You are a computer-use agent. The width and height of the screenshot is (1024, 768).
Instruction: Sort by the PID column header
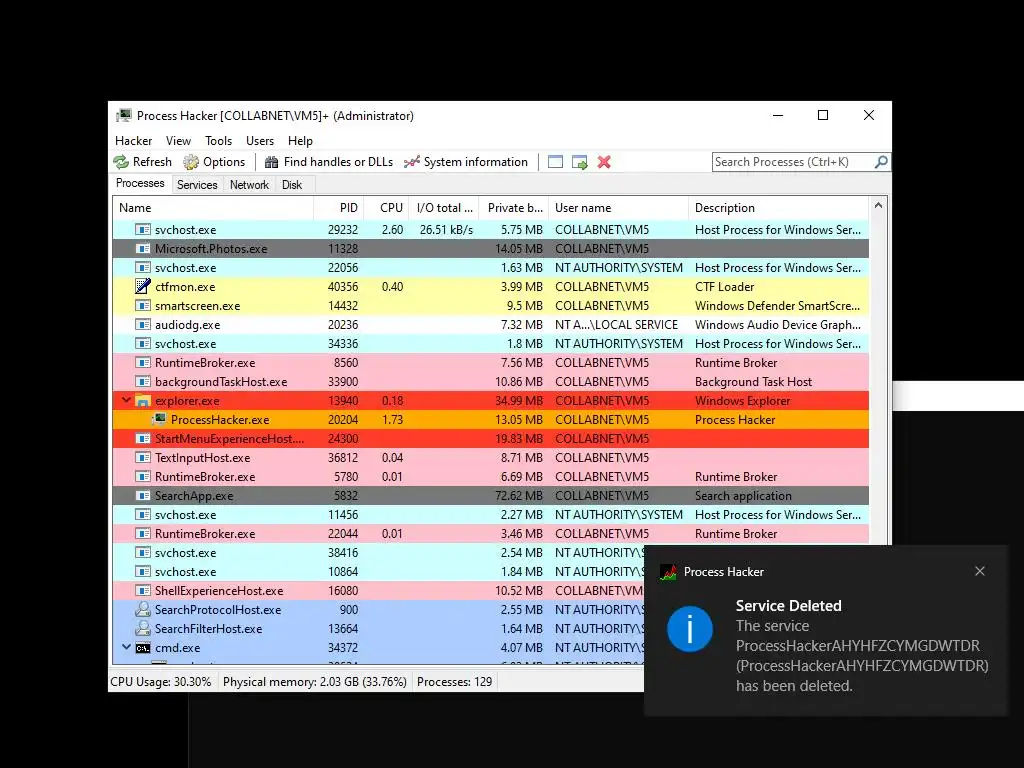pos(339,208)
